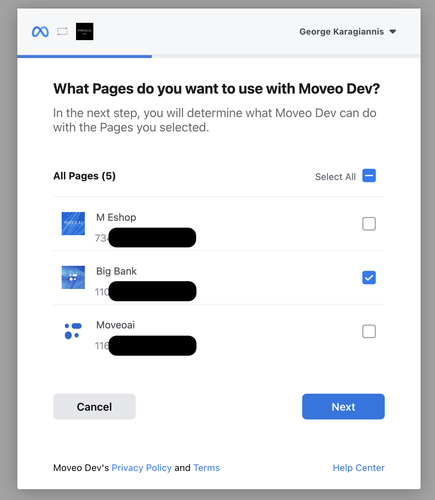Open the Terms link
Image resolution: width=435 pixels, height=500 pixels.
point(206,468)
